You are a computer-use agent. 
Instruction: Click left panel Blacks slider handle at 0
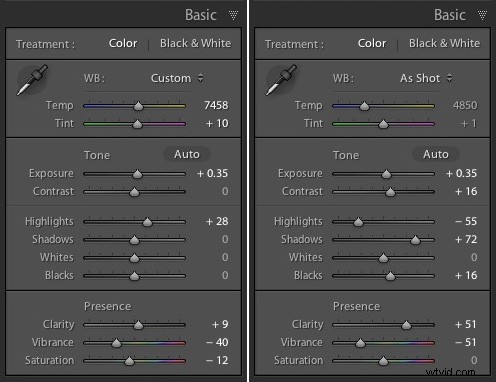tap(134, 276)
